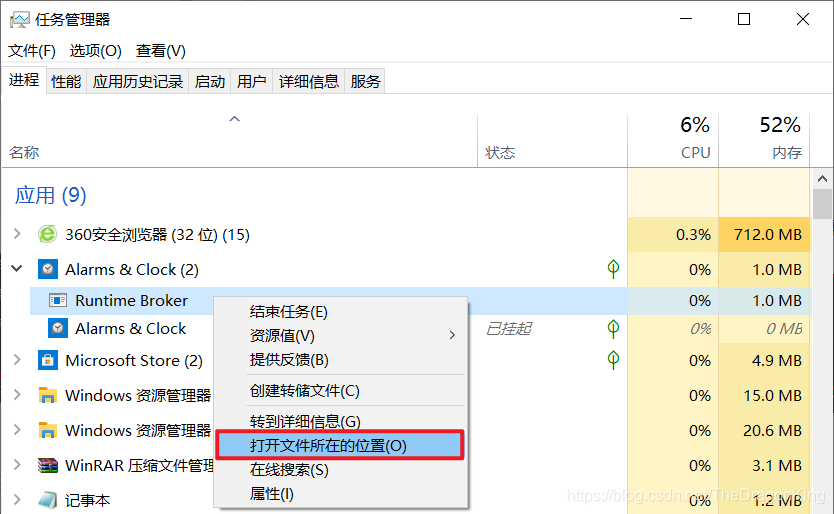Image resolution: width=834 pixels, height=514 pixels.
Task: Click the Runtime Broker process icon
Action: click(57, 301)
